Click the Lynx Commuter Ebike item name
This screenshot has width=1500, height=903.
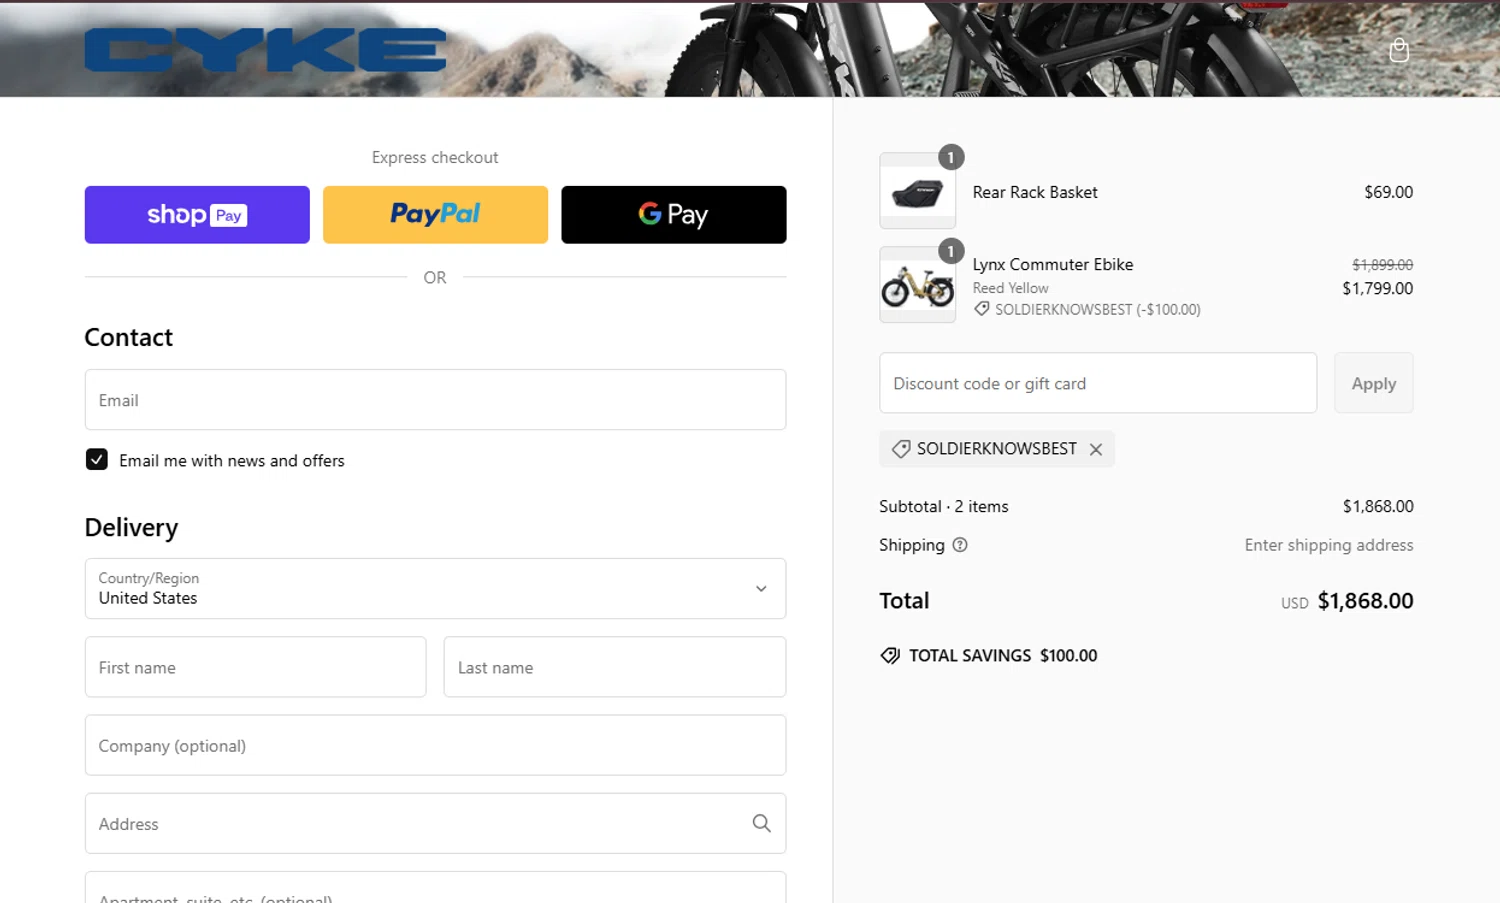(1053, 265)
